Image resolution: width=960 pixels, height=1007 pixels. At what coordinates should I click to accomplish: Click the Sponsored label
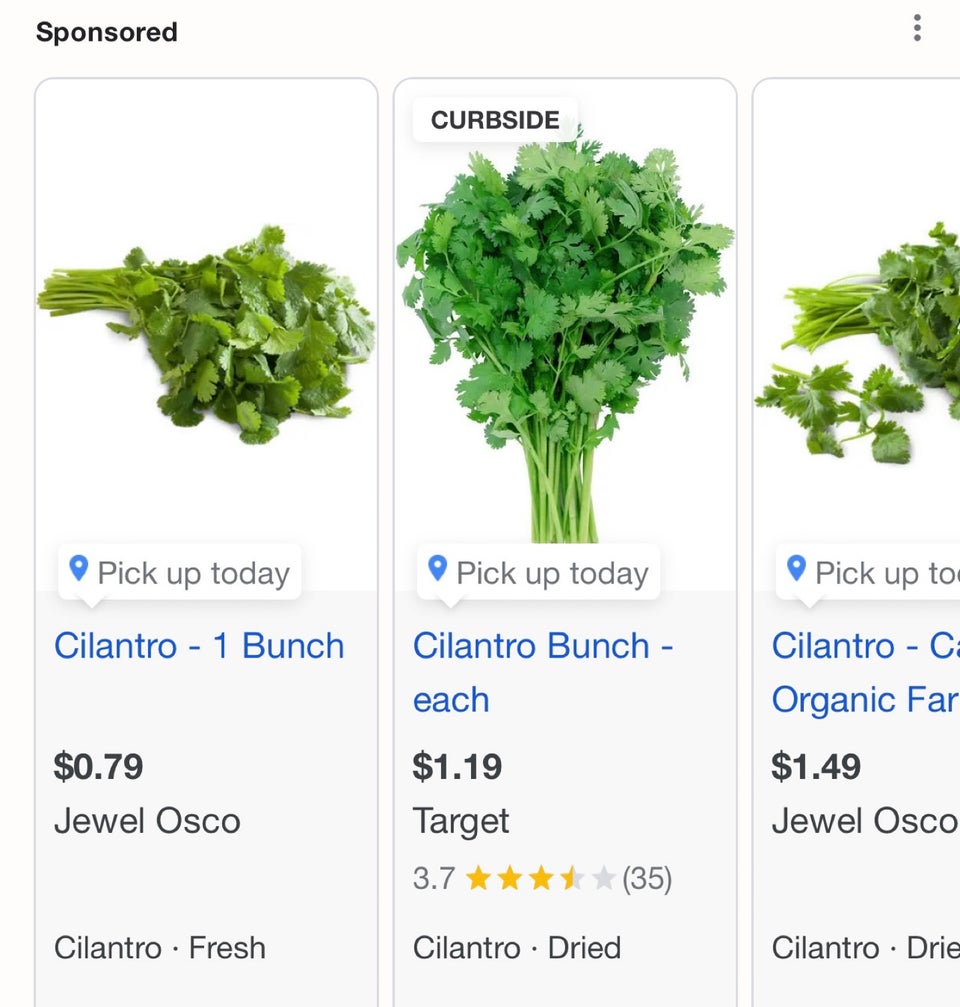point(107,32)
